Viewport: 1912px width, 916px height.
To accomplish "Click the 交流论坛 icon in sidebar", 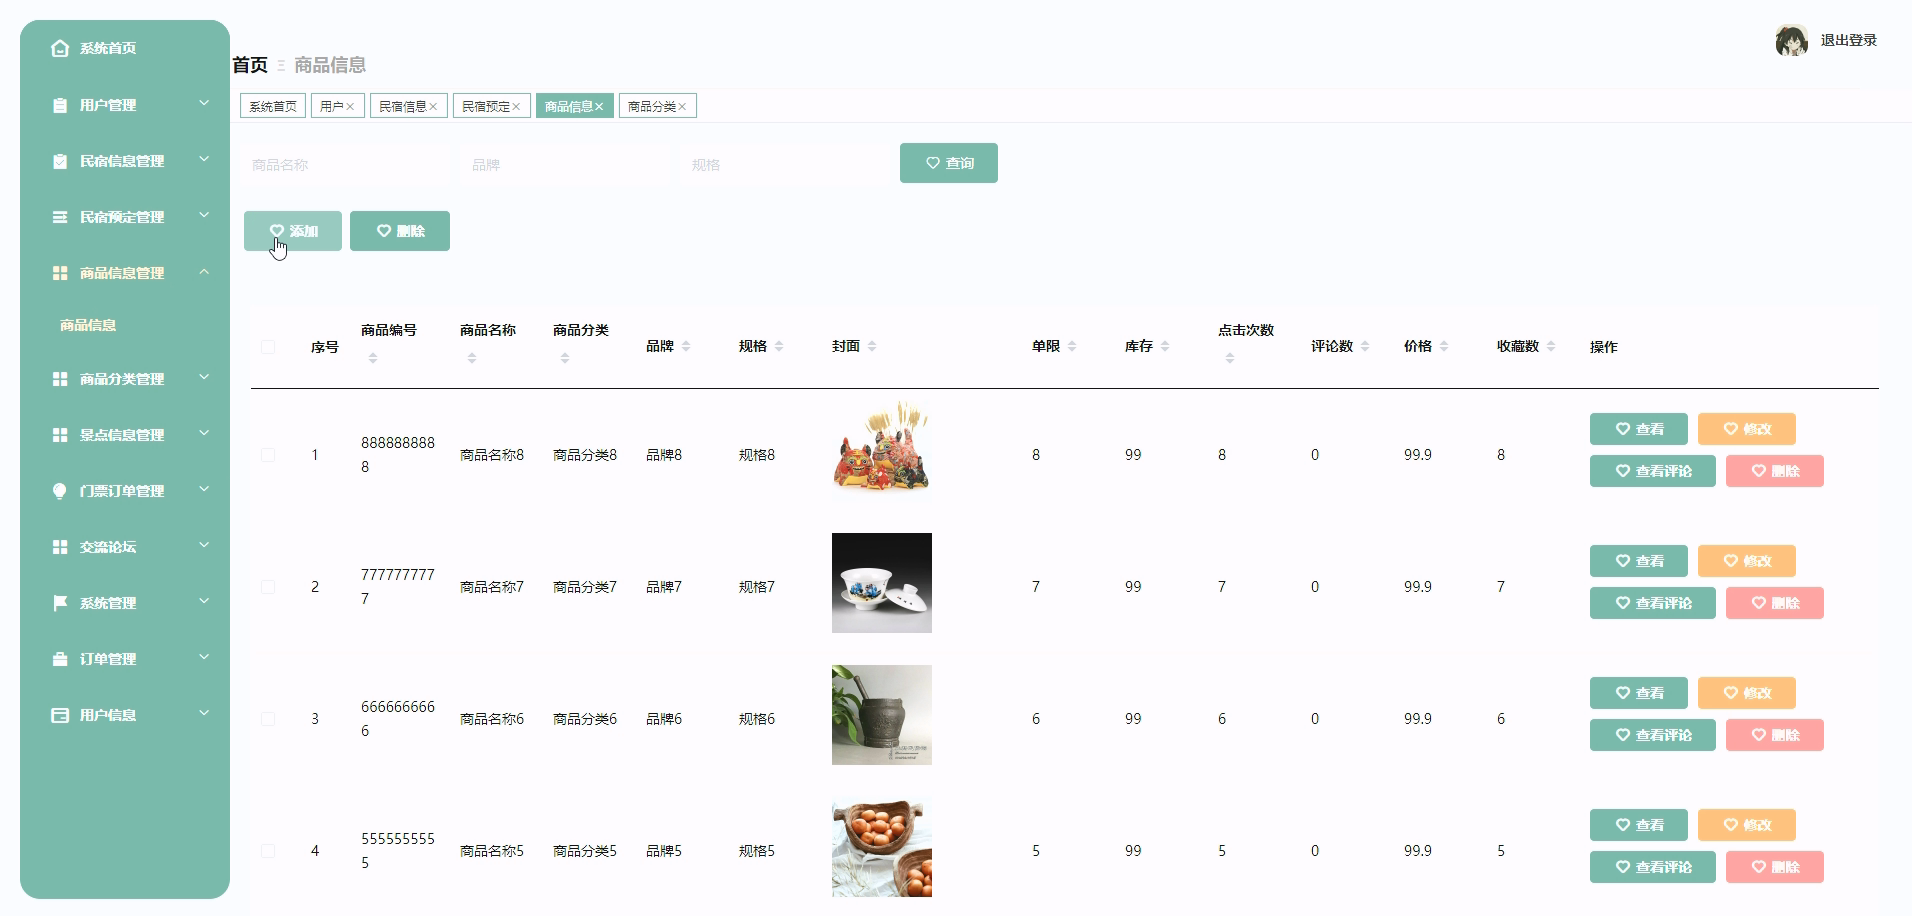I will click(x=58, y=546).
